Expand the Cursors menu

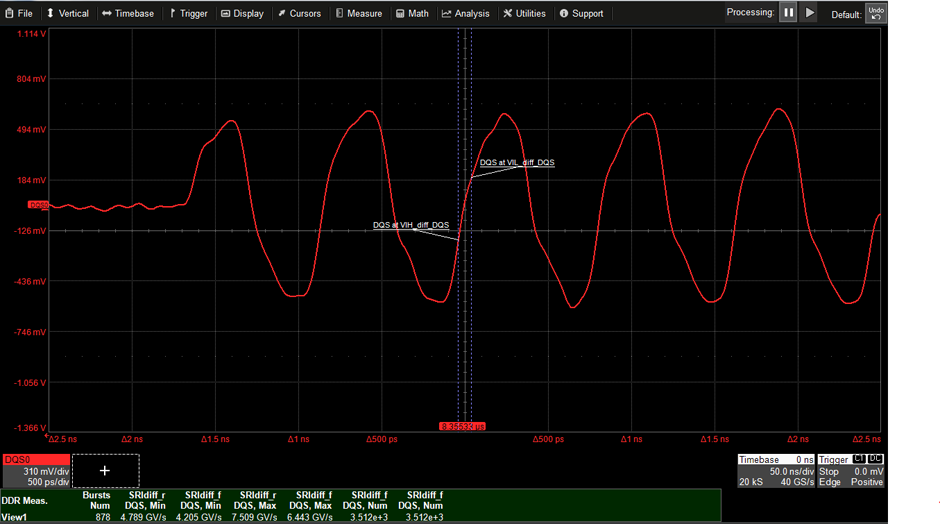(x=299, y=13)
